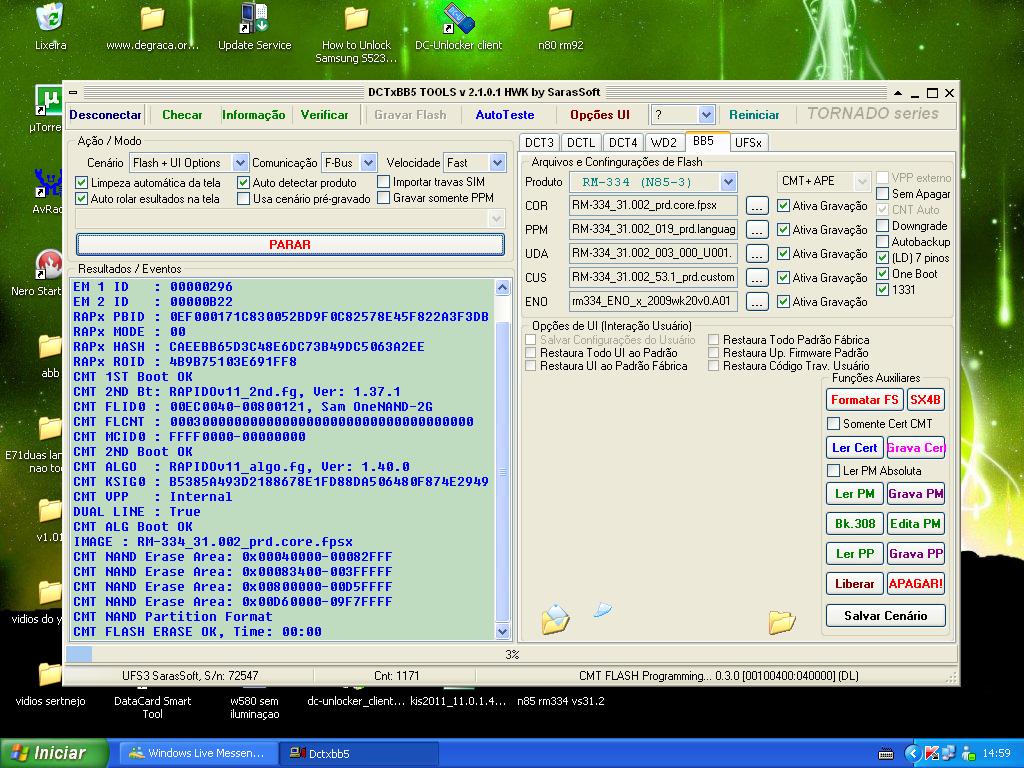The height and width of the screenshot is (768, 1024).
Task: Click Desconectar button
Action: click(105, 115)
